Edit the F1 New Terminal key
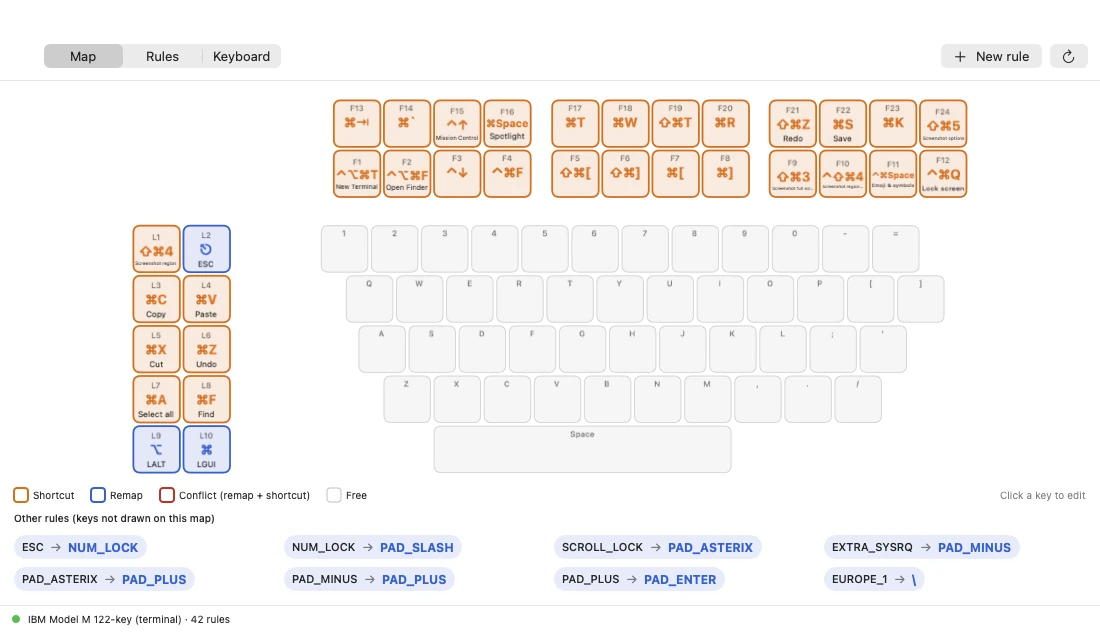 (x=357, y=174)
